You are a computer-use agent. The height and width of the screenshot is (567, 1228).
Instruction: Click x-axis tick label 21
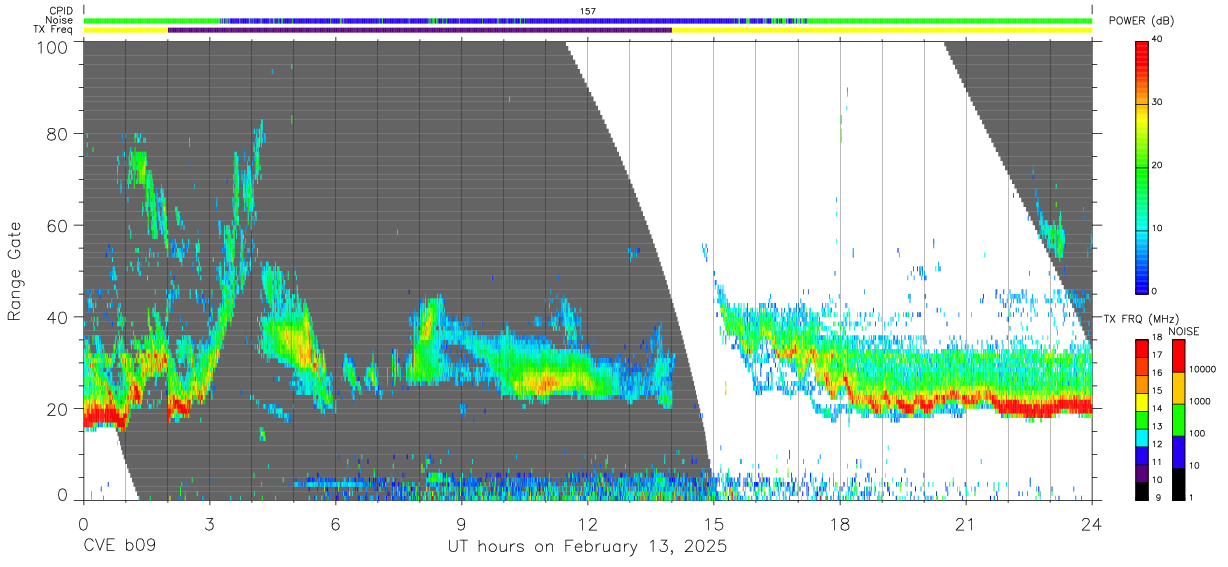click(965, 523)
